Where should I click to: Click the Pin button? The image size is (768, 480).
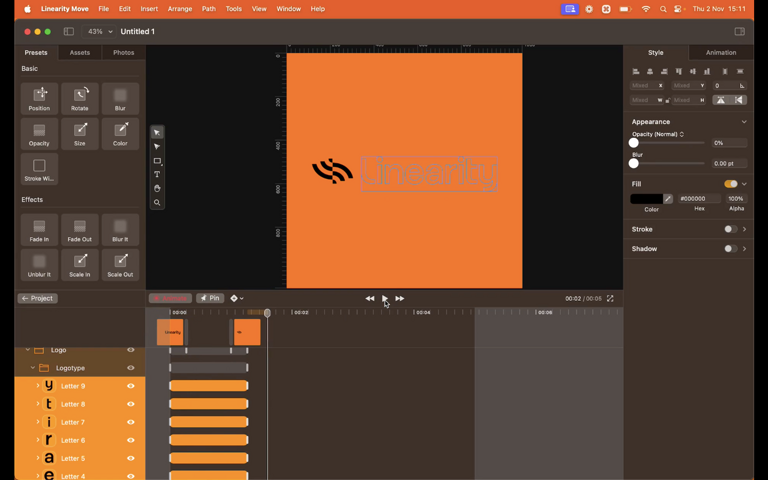pos(210,298)
